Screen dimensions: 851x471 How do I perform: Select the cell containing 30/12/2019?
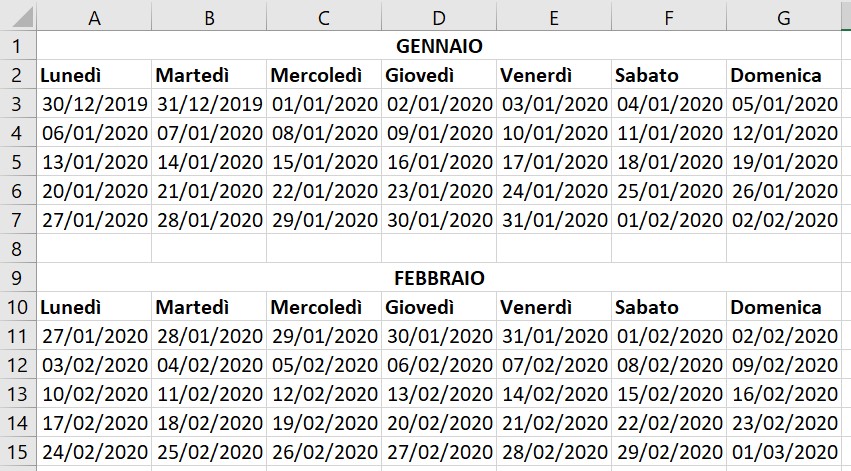pos(94,104)
